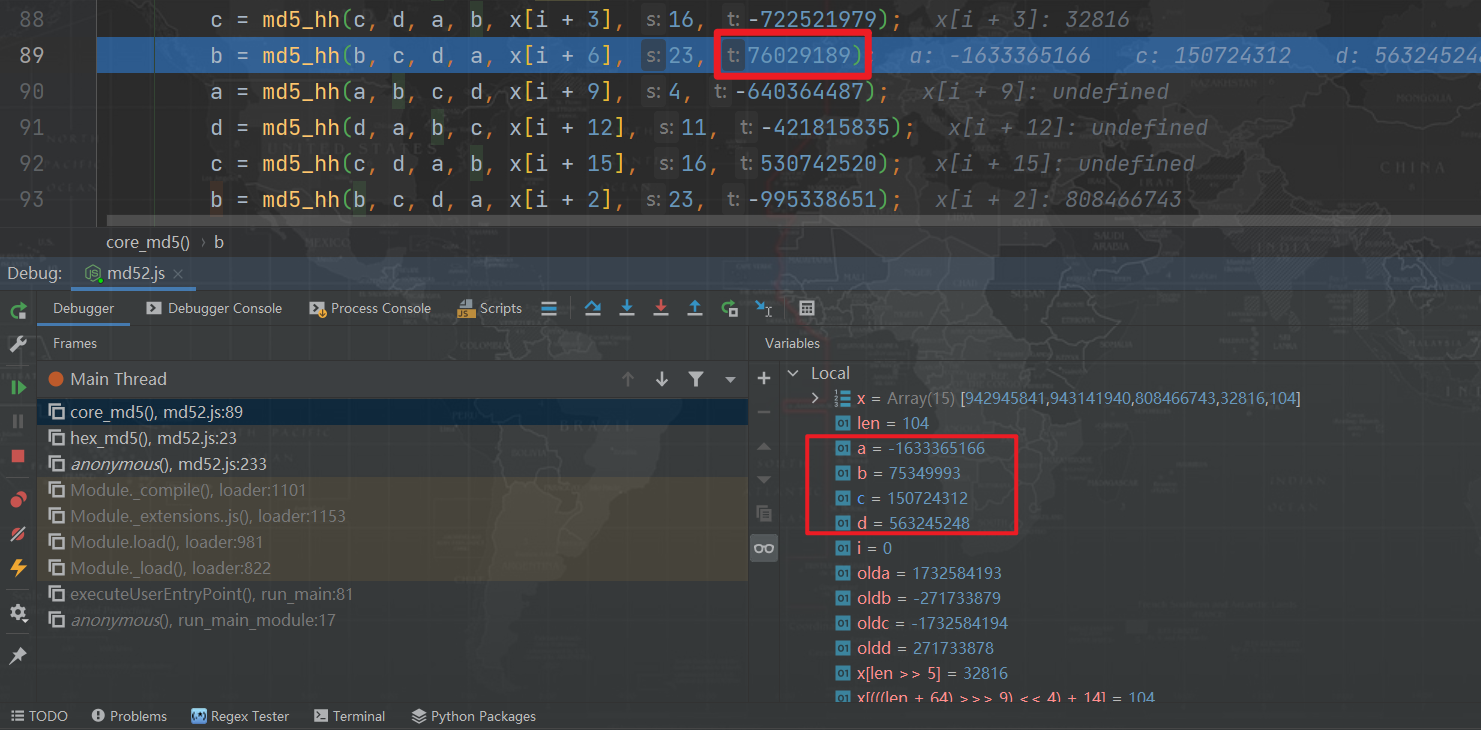The image size is (1481, 730).
Task: Open the Process Console tab
Action: [370, 308]
